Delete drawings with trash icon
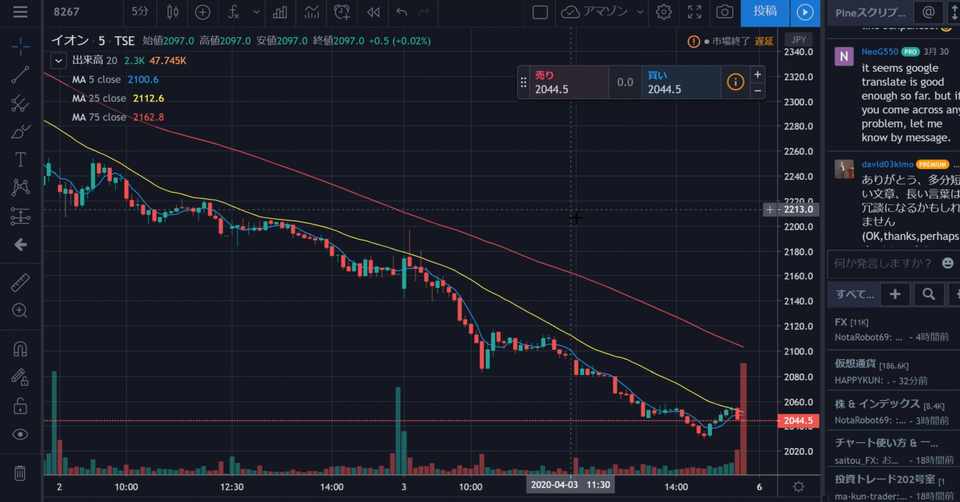Image resolution: width=960 pixels, height=502 pixels. pyautogui.click(x=20, y=473)
